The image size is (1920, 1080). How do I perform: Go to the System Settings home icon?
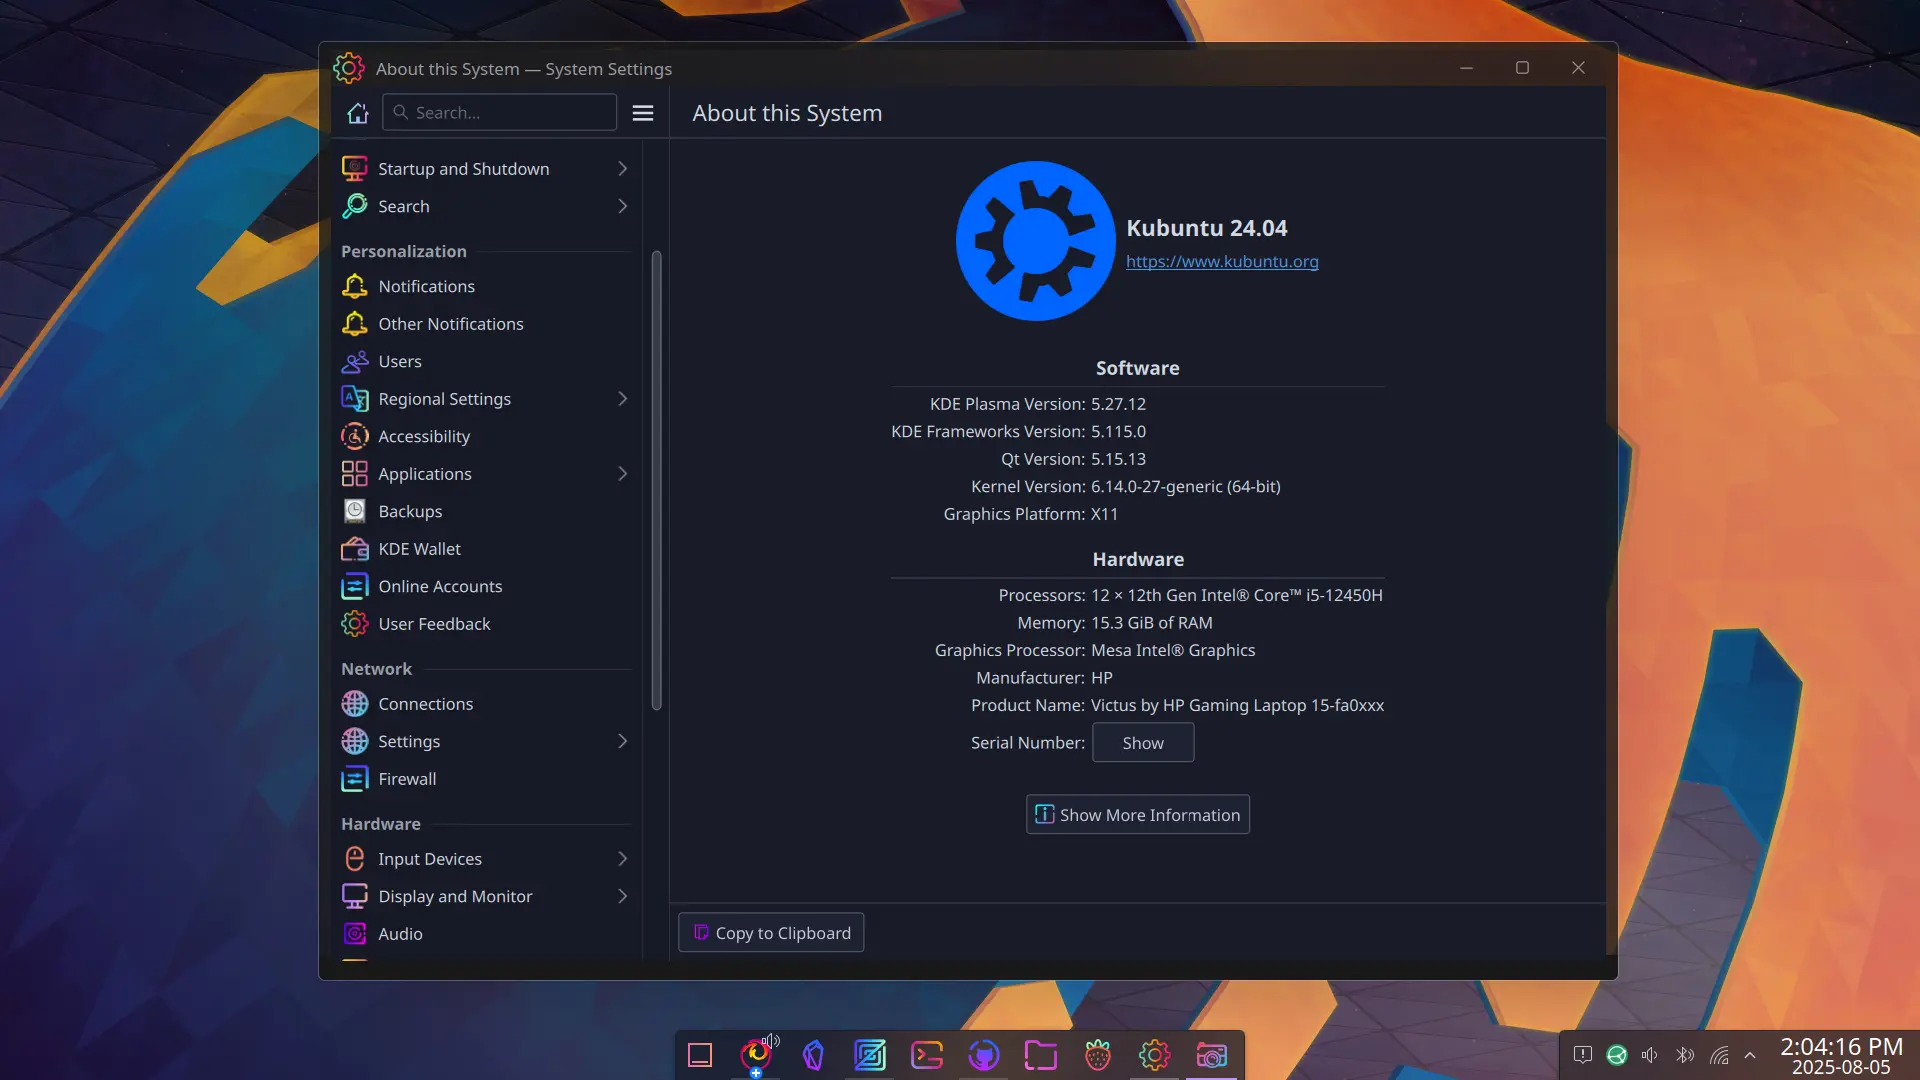[x=357, y=113]
